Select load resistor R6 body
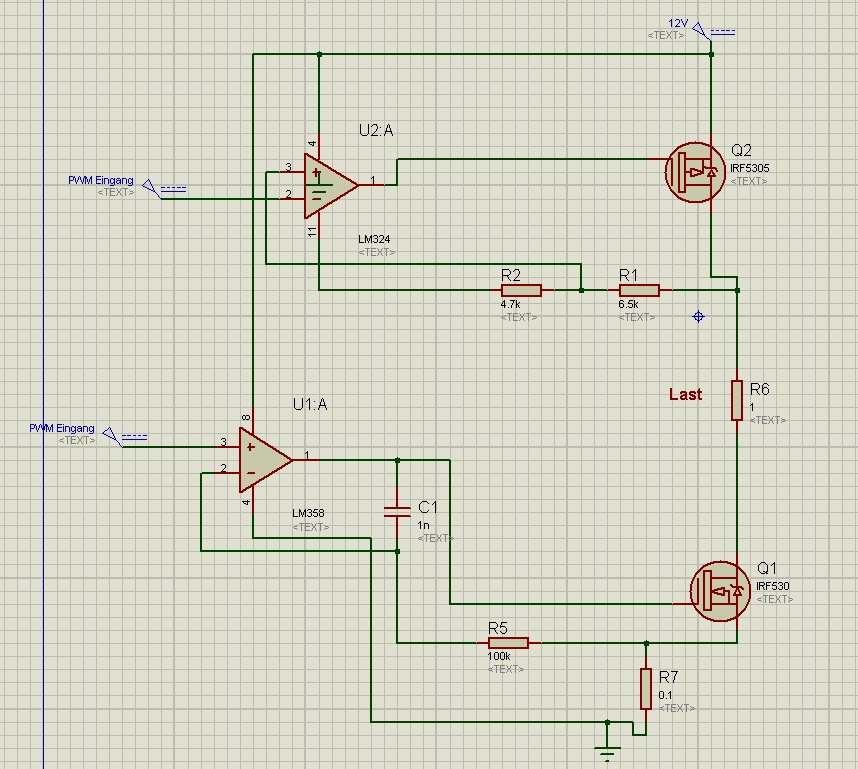858x769 pixels. click(x=737, y=401)
